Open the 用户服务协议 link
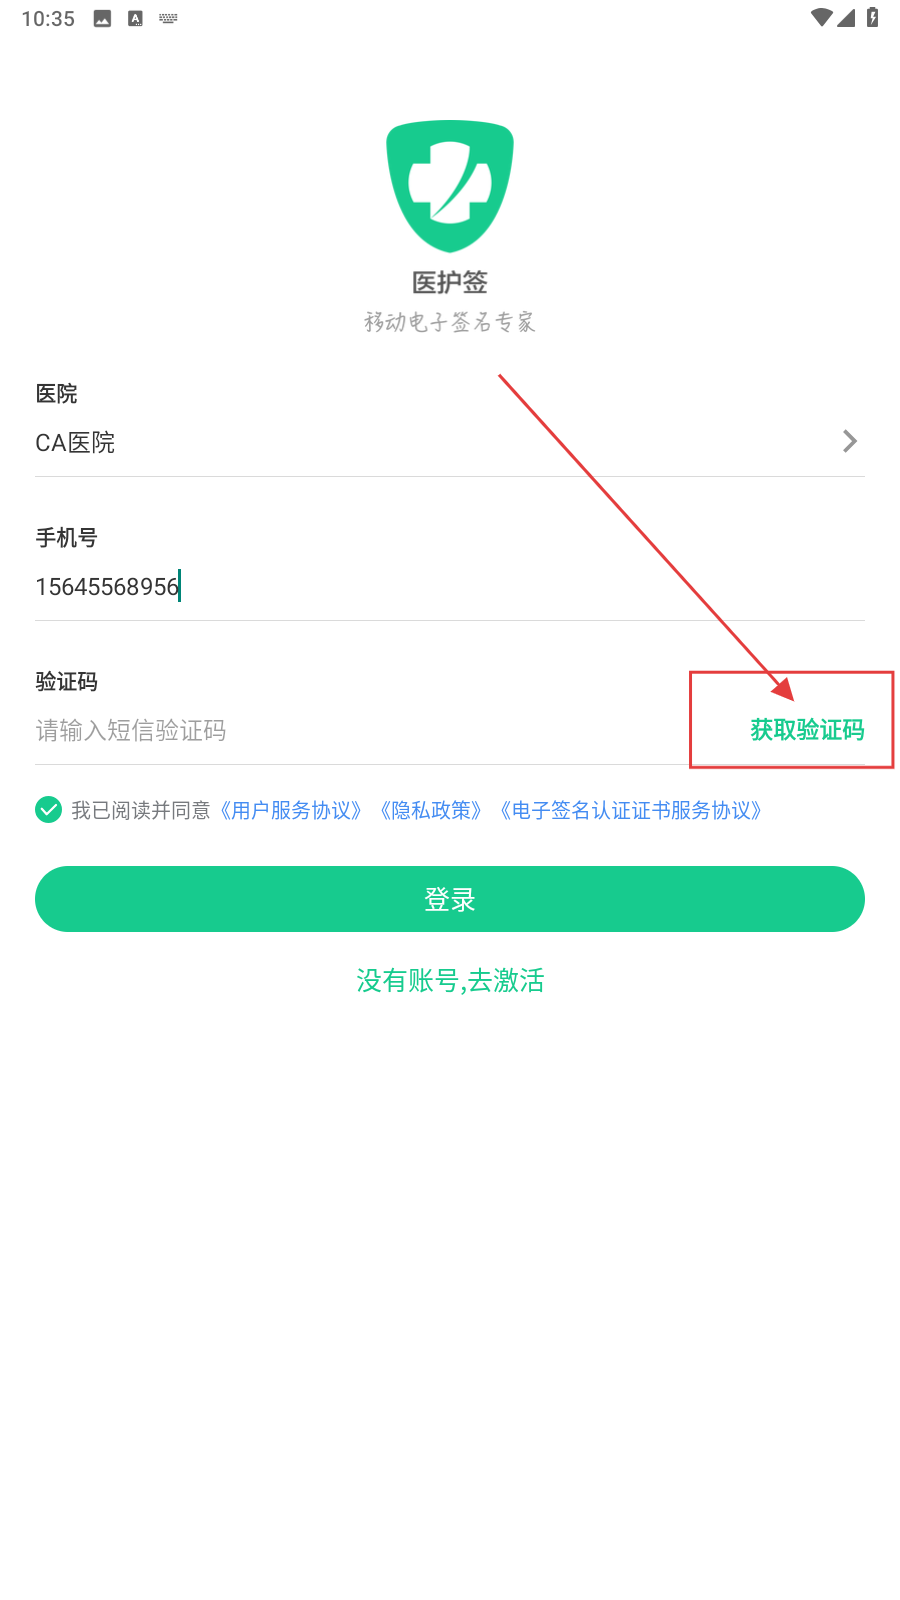900x1600 pixels. 291,810
